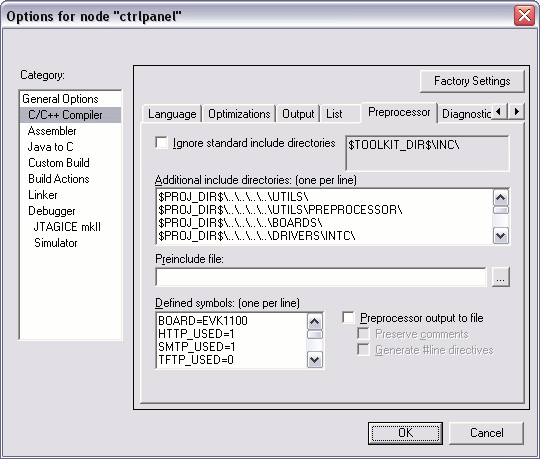
Task: Show earlier tabs with left arrow
Action: (x=498, y=112)
